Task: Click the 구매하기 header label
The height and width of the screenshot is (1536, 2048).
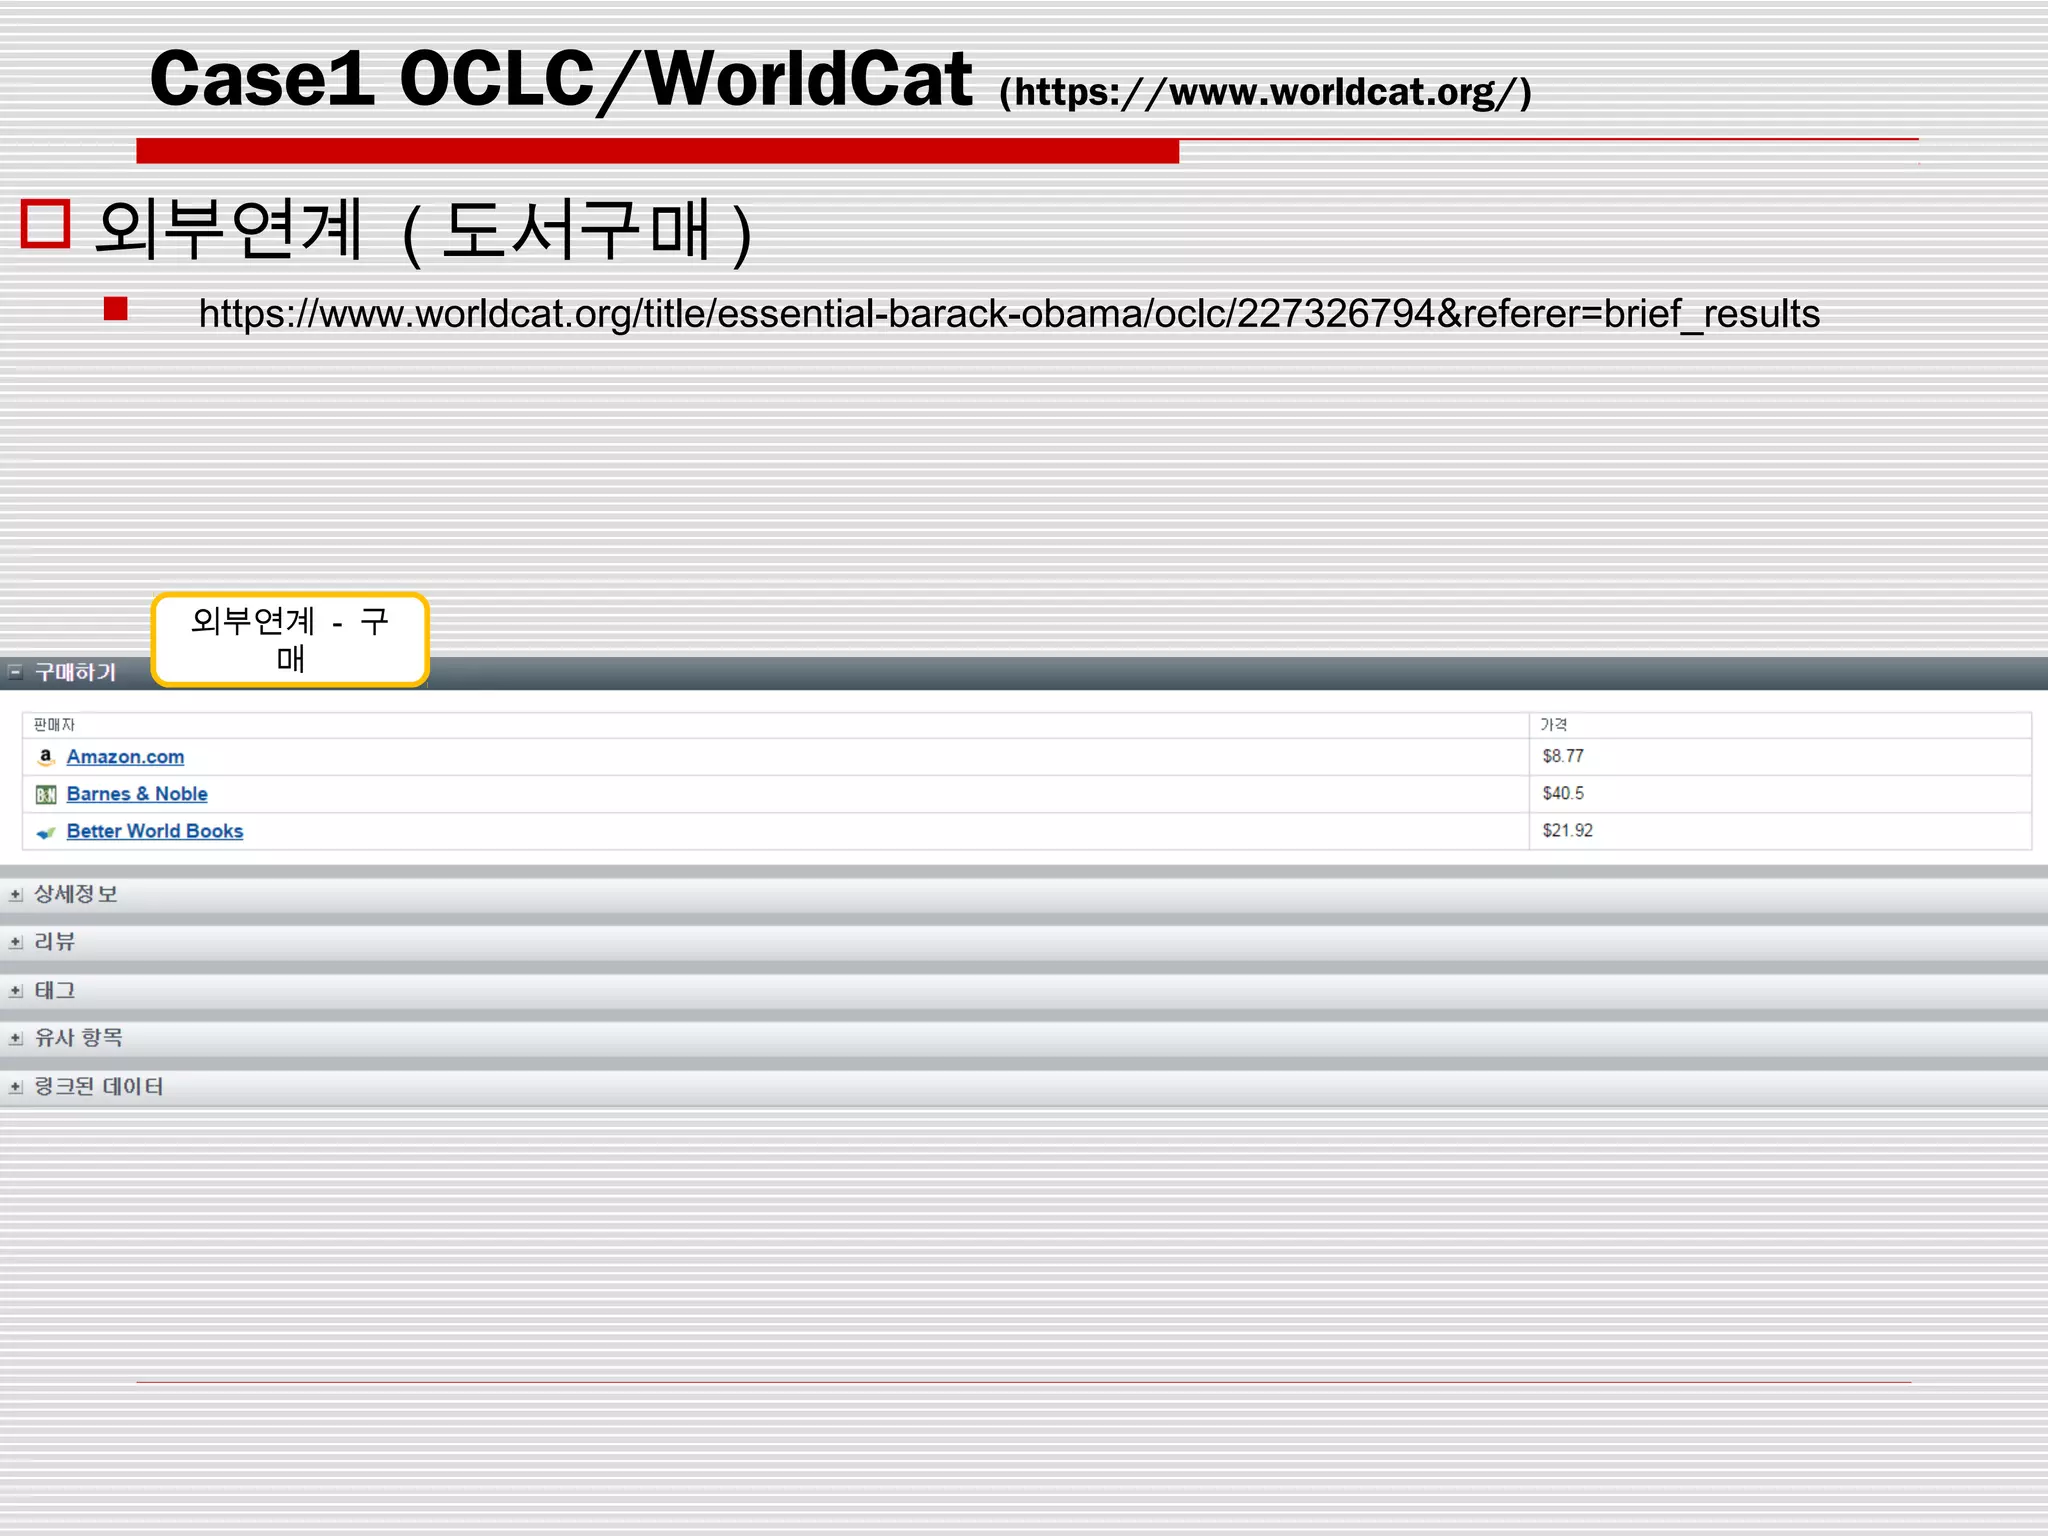Action: click(75, 672)
